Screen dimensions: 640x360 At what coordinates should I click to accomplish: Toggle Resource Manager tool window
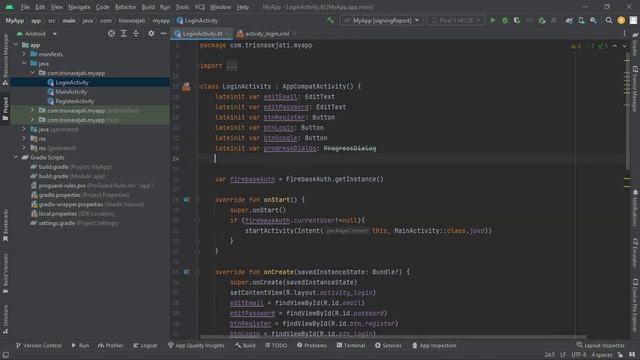point(5,60)
